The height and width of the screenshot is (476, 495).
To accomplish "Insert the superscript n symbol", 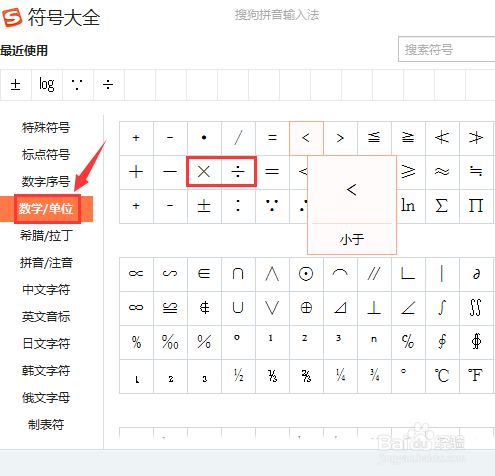I will (374, 342).
